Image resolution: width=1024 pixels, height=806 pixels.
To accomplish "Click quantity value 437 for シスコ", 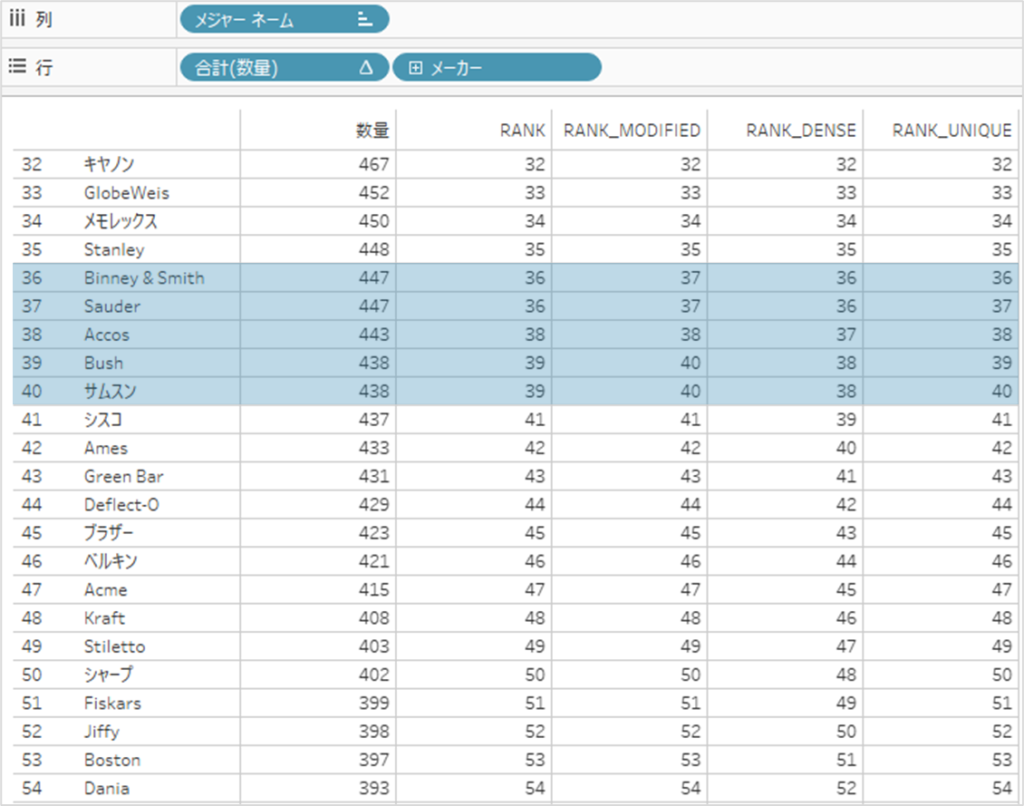I will pos(374,419).
